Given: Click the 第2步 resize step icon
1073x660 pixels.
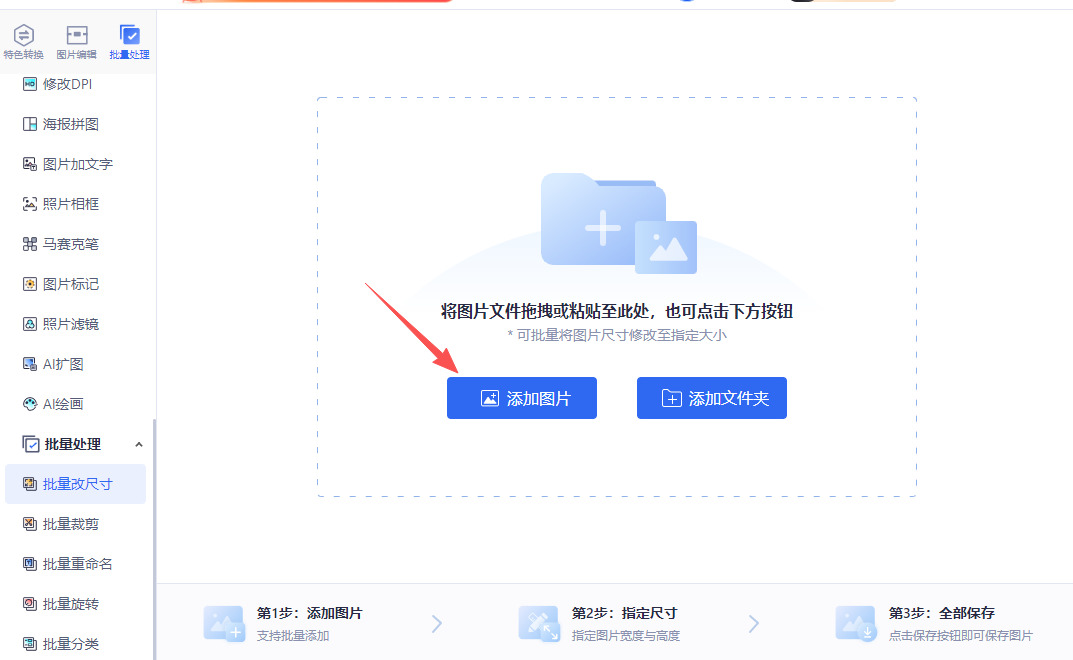Looking at the screenshot, I should pyautogui.click(x=539, y=624).
